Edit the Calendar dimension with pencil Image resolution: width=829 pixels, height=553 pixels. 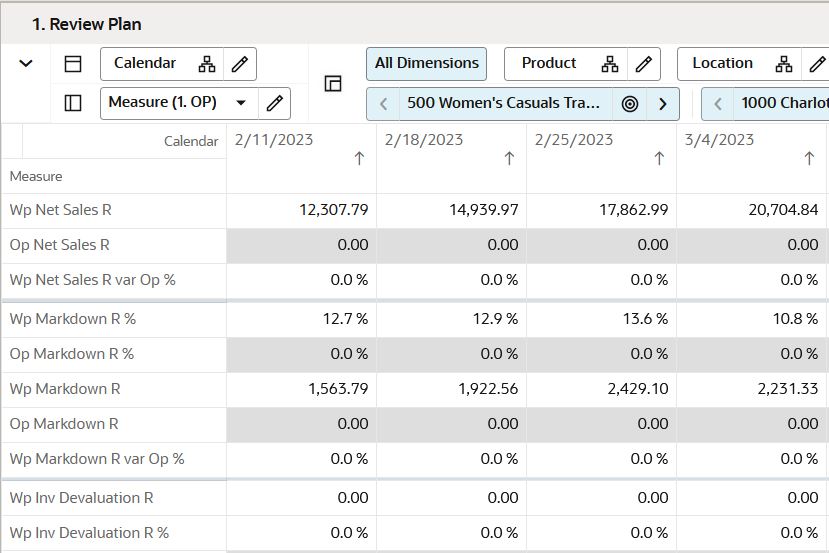tap(240, 64)
